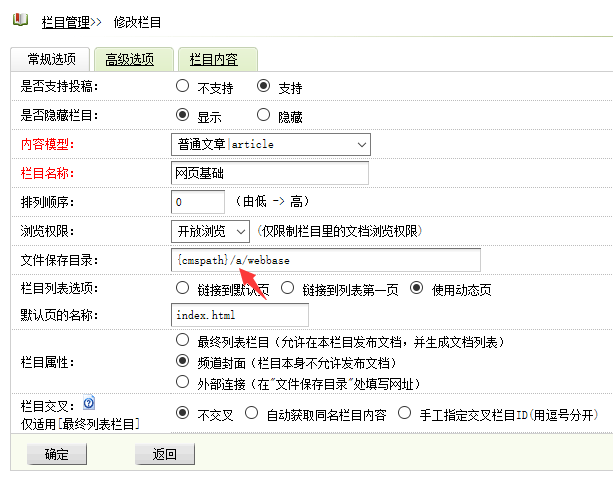Open the 内容模型 dropdown showing 普通文章
The height and width of the screenshot is (483, 613).
coord(271,144)
